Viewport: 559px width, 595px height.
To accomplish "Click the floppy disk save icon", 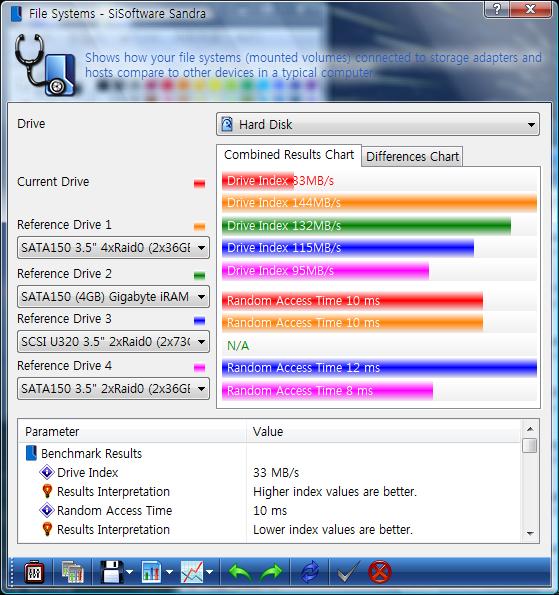I will [x=112, y=573].
